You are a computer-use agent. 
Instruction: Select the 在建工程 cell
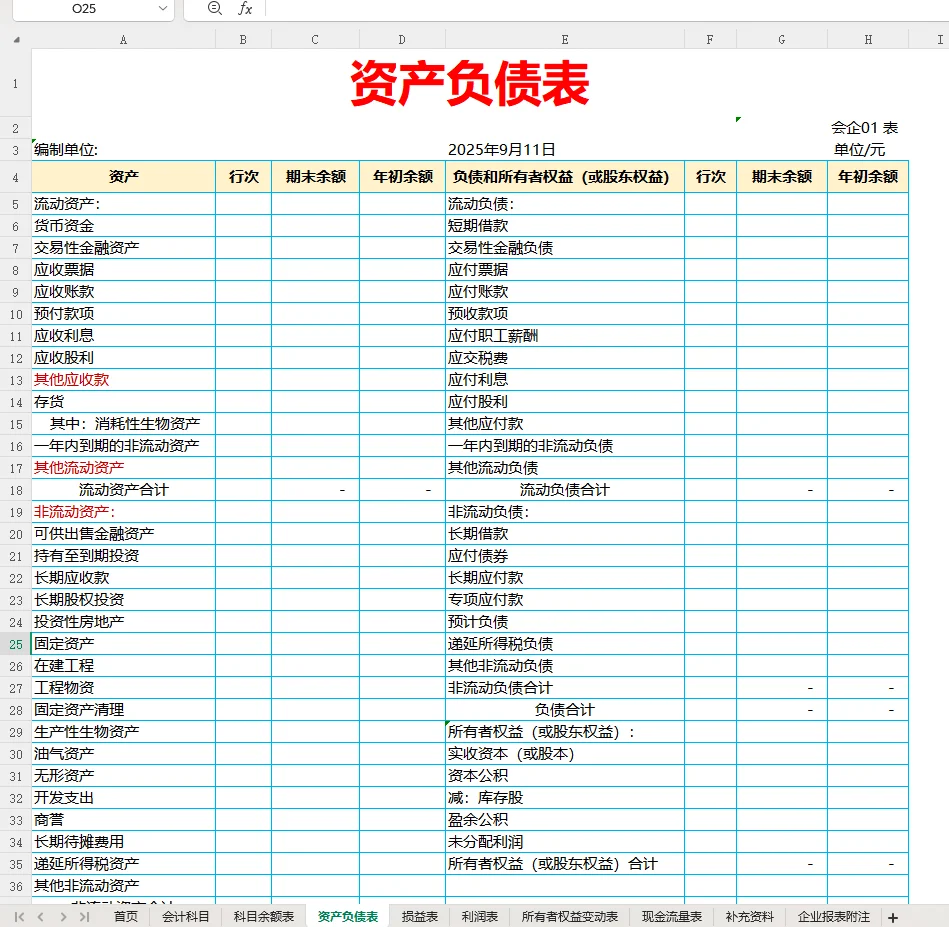(123, 666)
